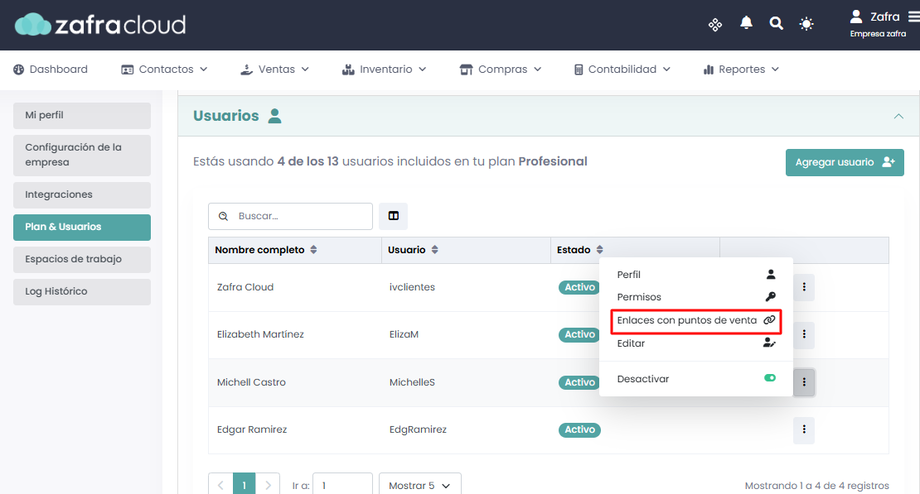The image size is (920, 494).
Task: Focus the Buscar search field
Action: pyautogui.click(x=290, y=216)
